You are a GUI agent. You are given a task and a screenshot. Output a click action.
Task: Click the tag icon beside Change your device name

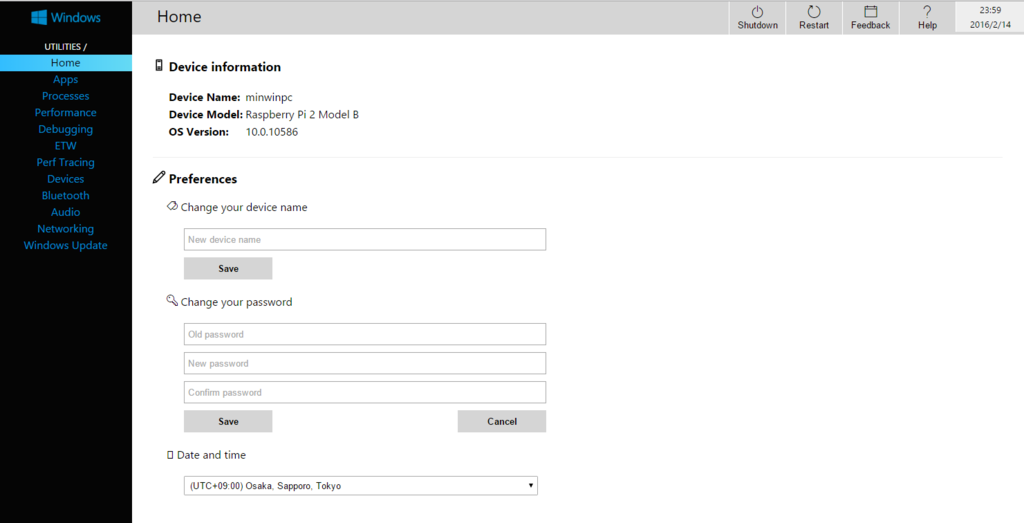[172, 206]
